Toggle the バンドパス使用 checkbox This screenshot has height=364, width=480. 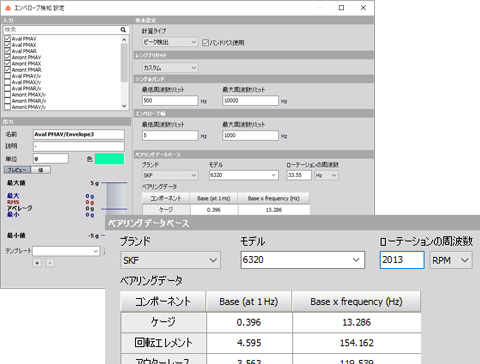tap(205, 43)
